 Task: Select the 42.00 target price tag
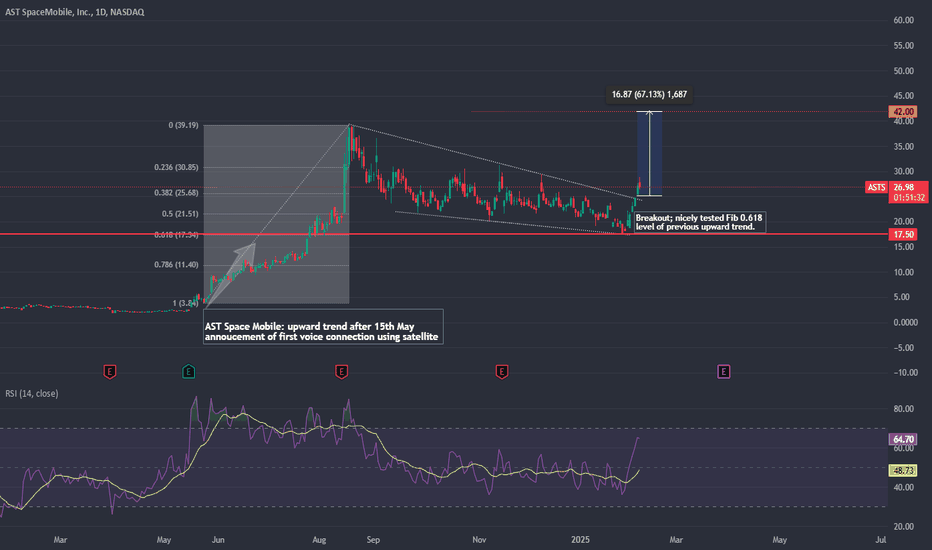(x=903, y=112)
